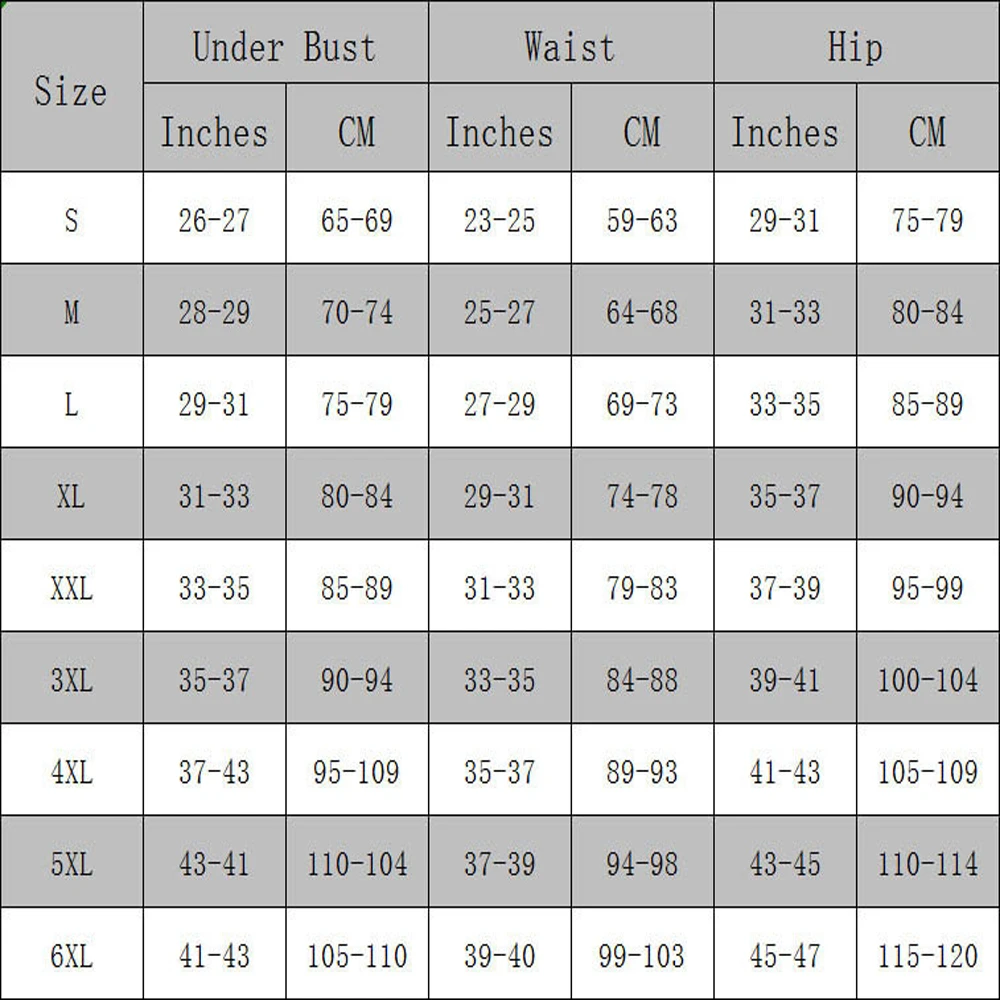
Task: Click the 65-69 under bust CM cell
Action: [x=356, y=220]
